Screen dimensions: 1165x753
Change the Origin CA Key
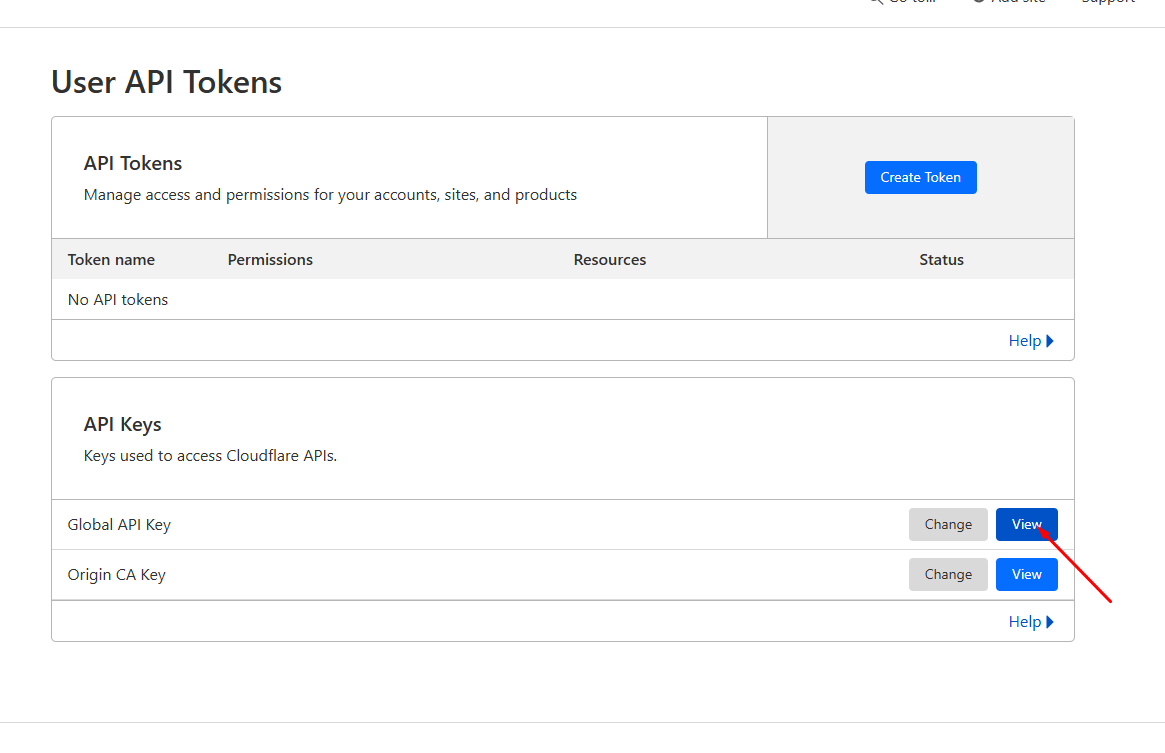click(x=948, y=575)
